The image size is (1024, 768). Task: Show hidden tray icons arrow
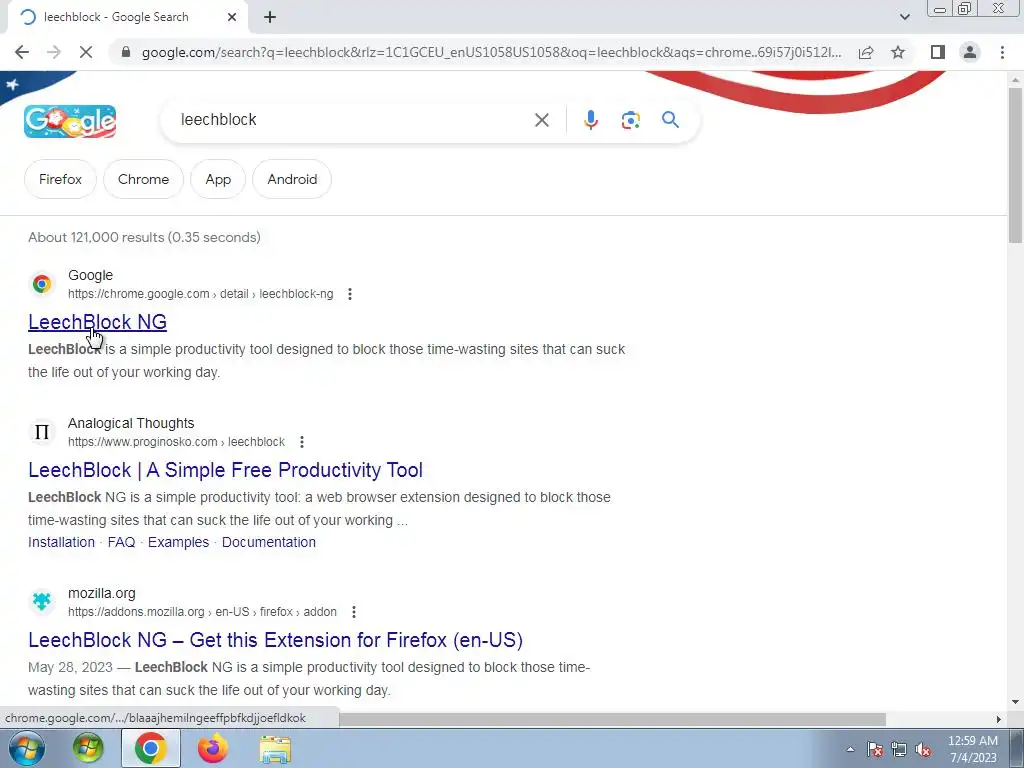tap(850, 749)
